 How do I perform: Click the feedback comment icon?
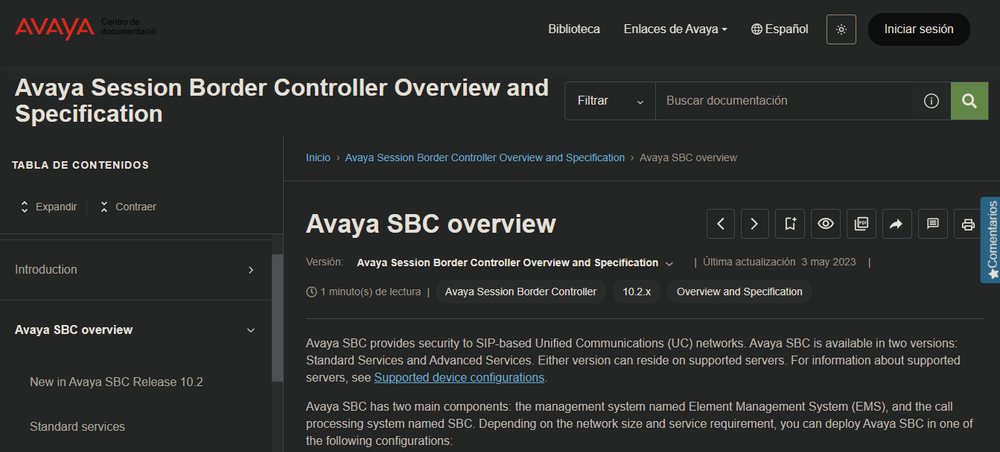coord(932,224)
